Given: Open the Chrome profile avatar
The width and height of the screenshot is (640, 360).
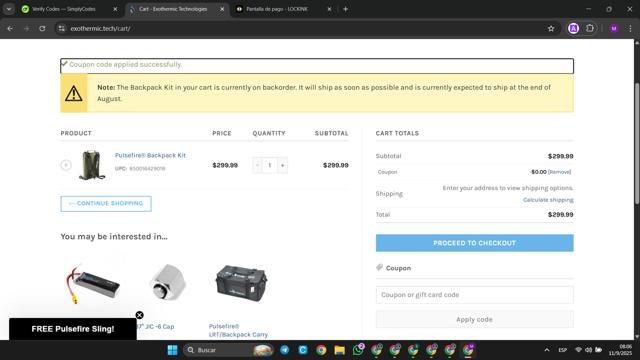Looking at the screenshot, I should (613, 29).
